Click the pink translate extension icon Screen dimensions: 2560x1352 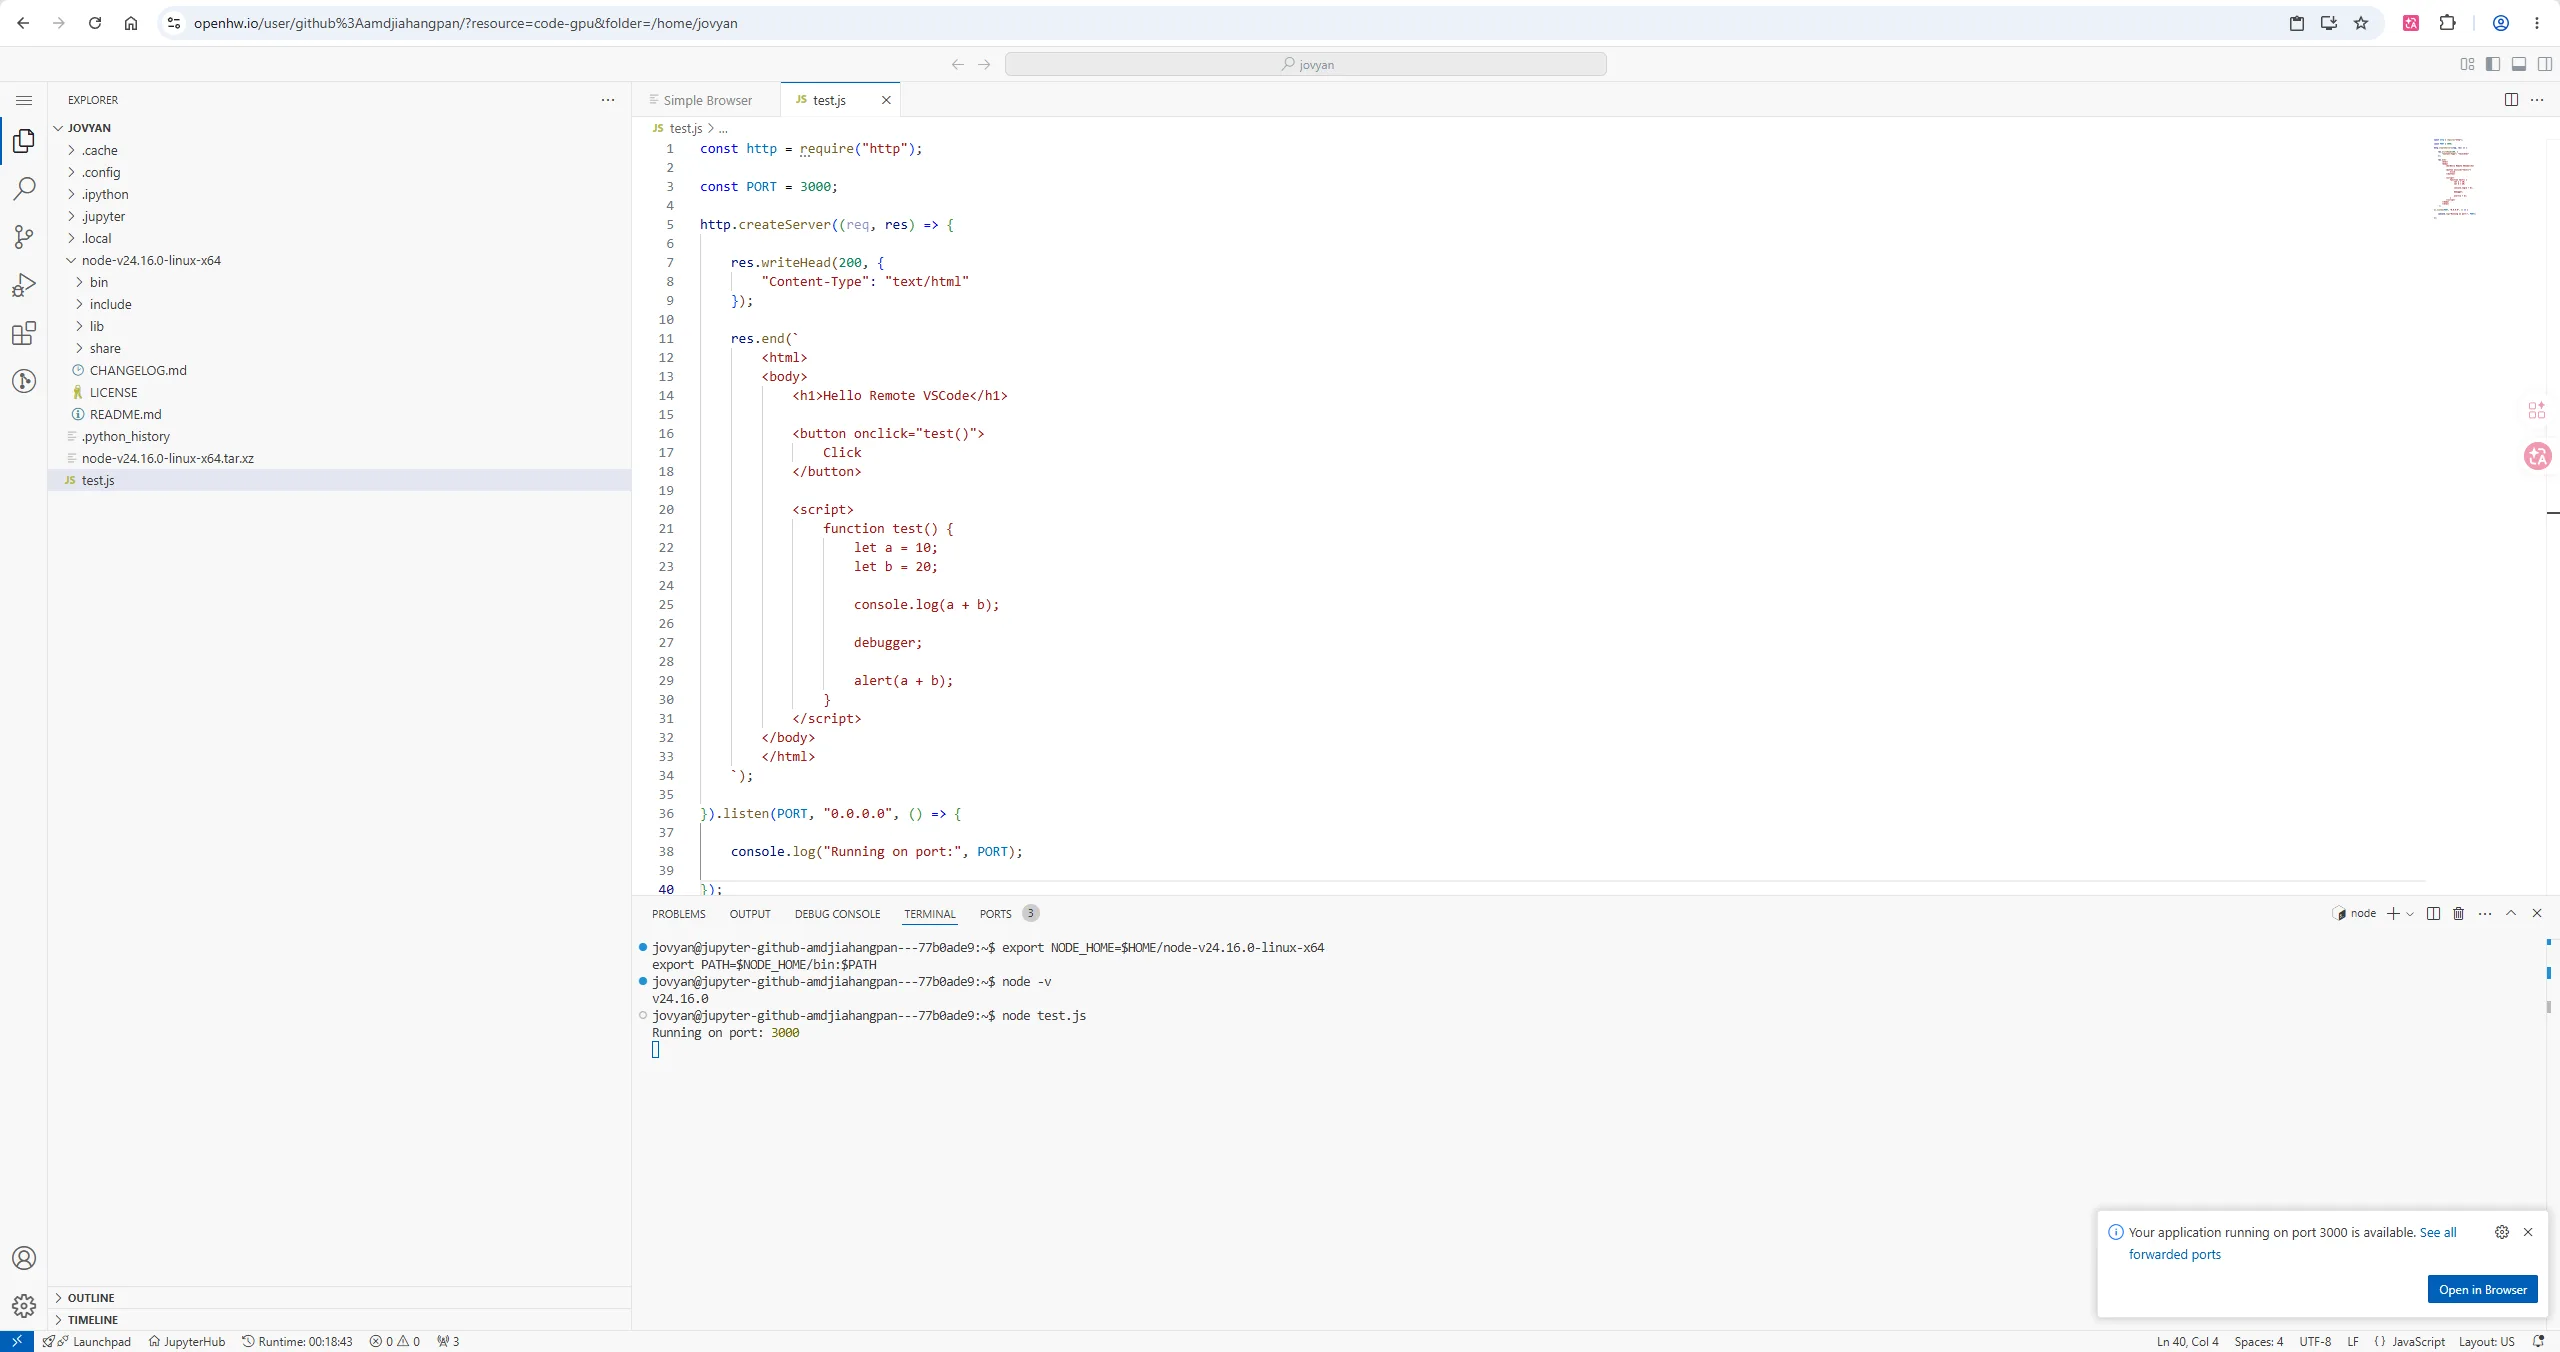[2411, 23]
